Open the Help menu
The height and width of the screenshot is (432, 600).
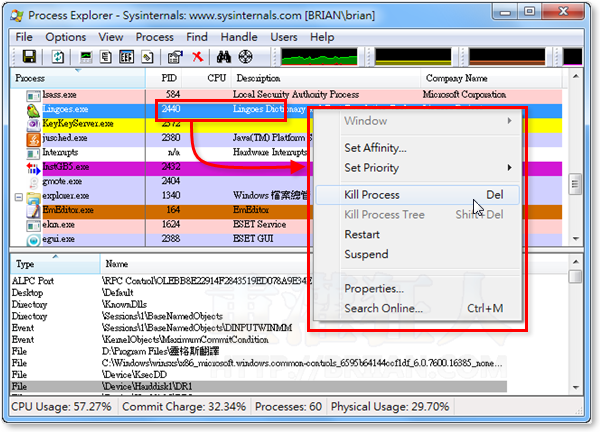(x=322, y=37)
